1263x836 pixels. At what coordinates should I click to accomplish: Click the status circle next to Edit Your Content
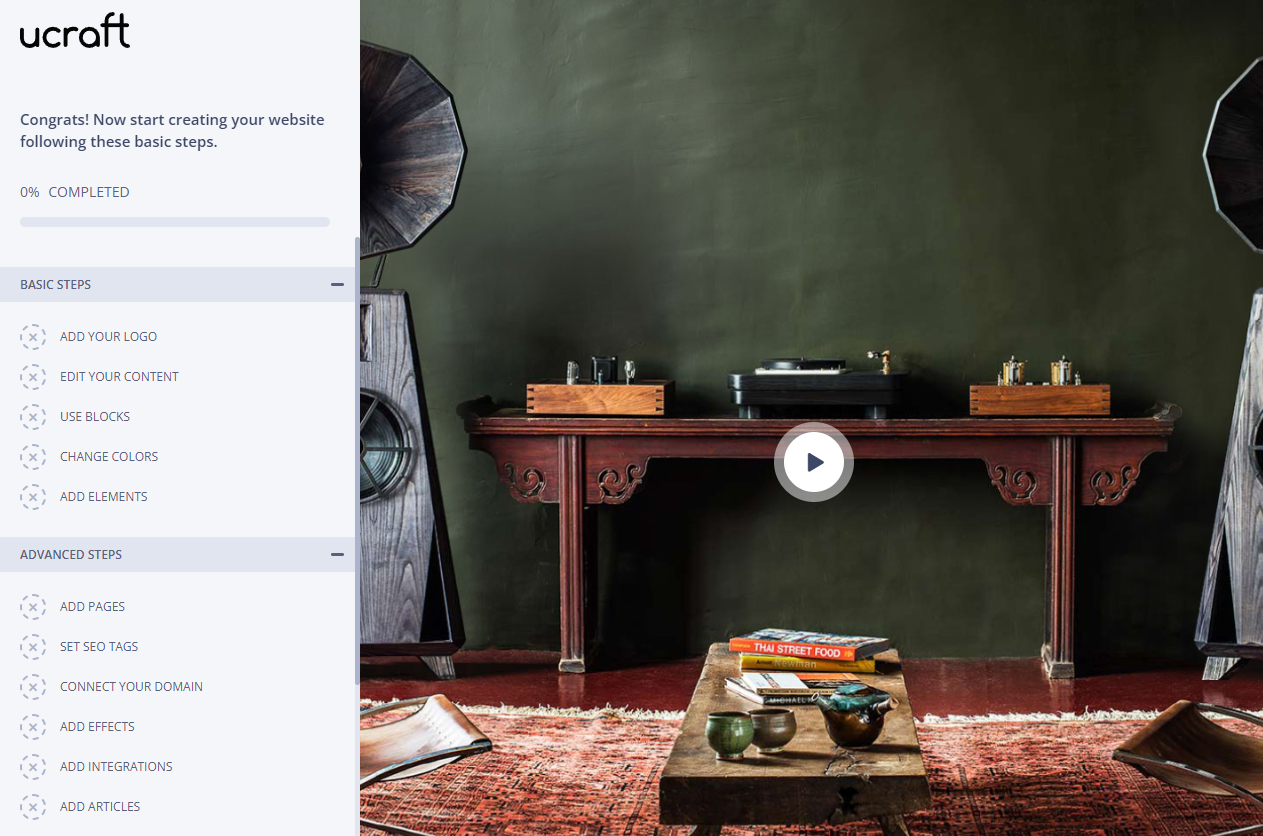(33, 377)
